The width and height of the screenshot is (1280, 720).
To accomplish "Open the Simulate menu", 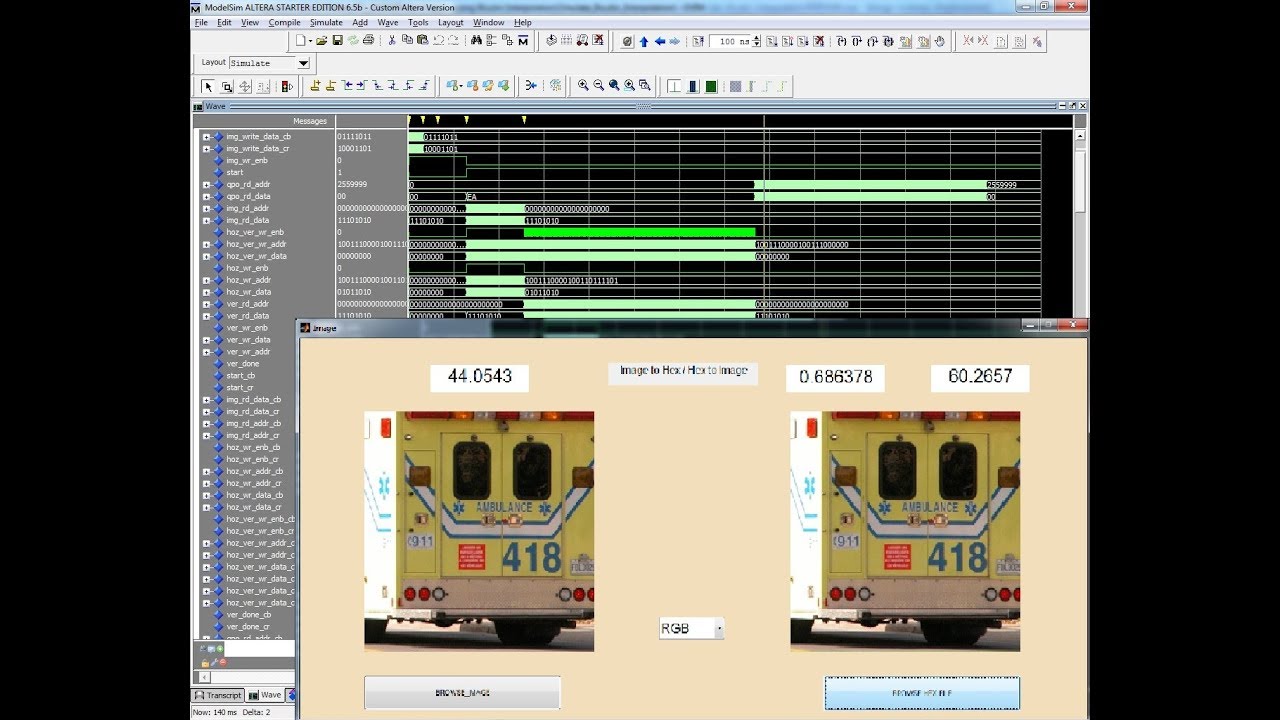I will (326, 22).
